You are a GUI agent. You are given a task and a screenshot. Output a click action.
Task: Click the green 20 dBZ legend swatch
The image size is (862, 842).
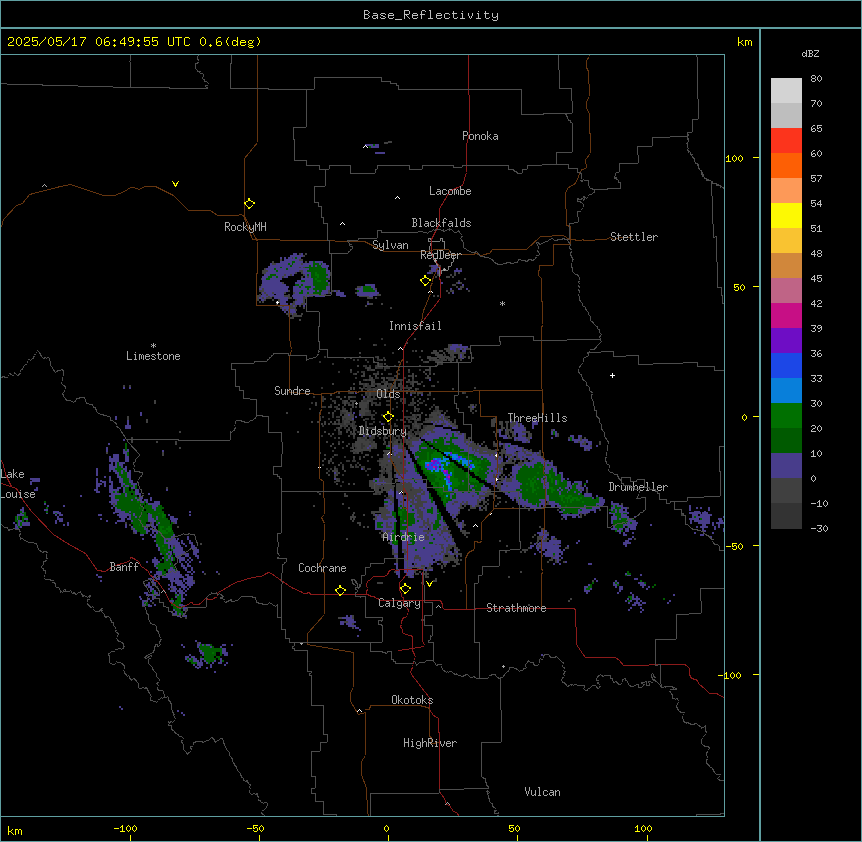point(786,416)
